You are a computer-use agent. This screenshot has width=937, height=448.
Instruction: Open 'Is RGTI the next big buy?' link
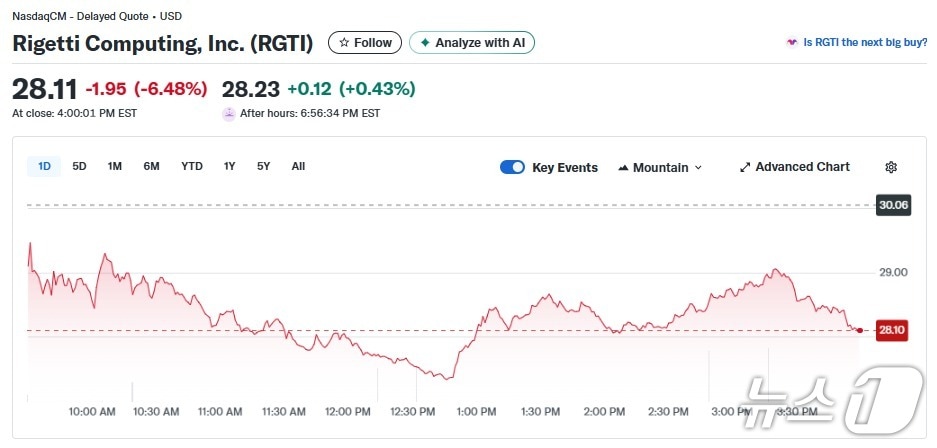tap(864, 43)
